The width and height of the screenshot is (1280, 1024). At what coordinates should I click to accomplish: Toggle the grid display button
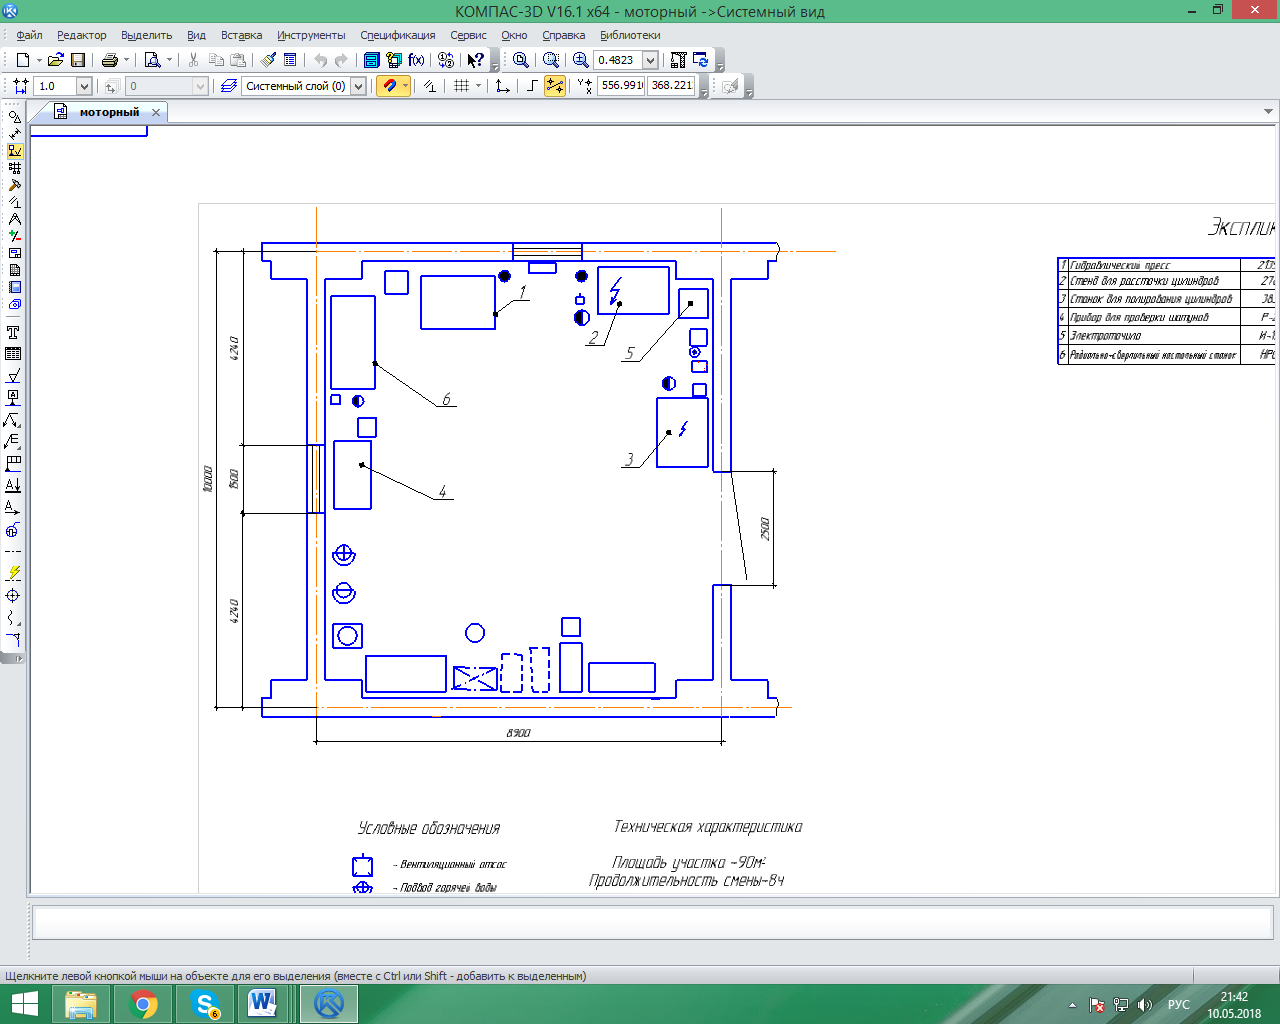461,86
